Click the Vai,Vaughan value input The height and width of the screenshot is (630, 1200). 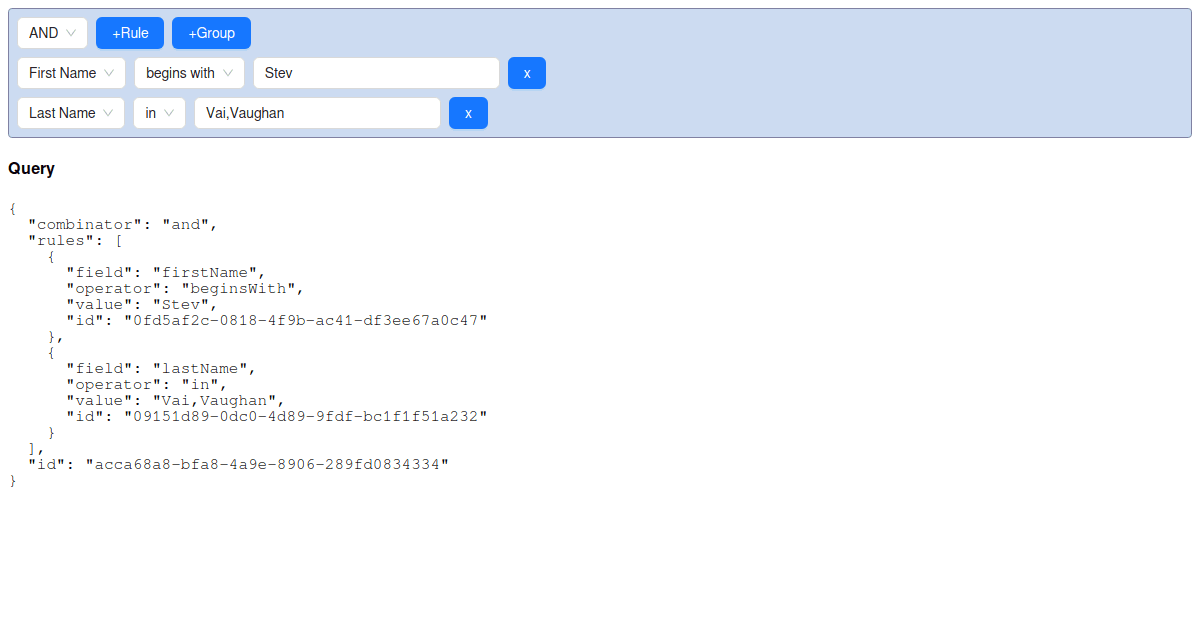pos(317,112)
